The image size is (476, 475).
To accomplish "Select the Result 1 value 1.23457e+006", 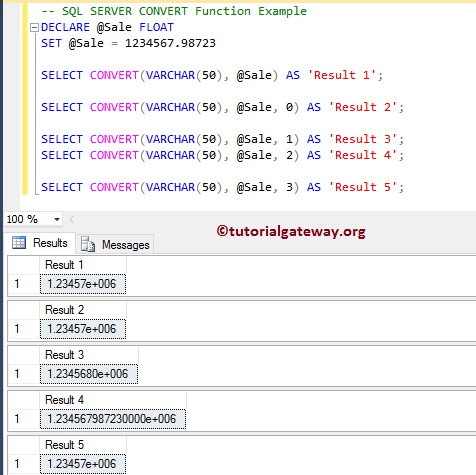I will [x=83, y=284].
